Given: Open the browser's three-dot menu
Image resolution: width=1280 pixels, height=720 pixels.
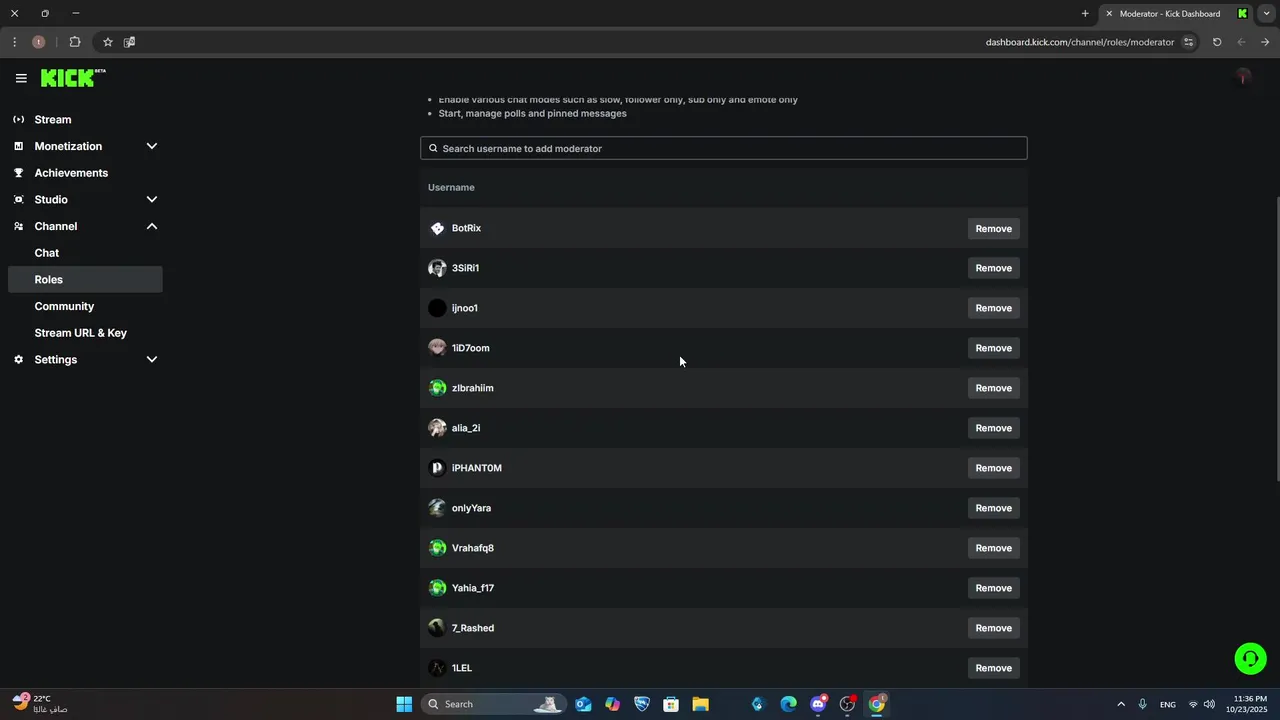Looking at the screenshot, I should click(x=14, y=42).
